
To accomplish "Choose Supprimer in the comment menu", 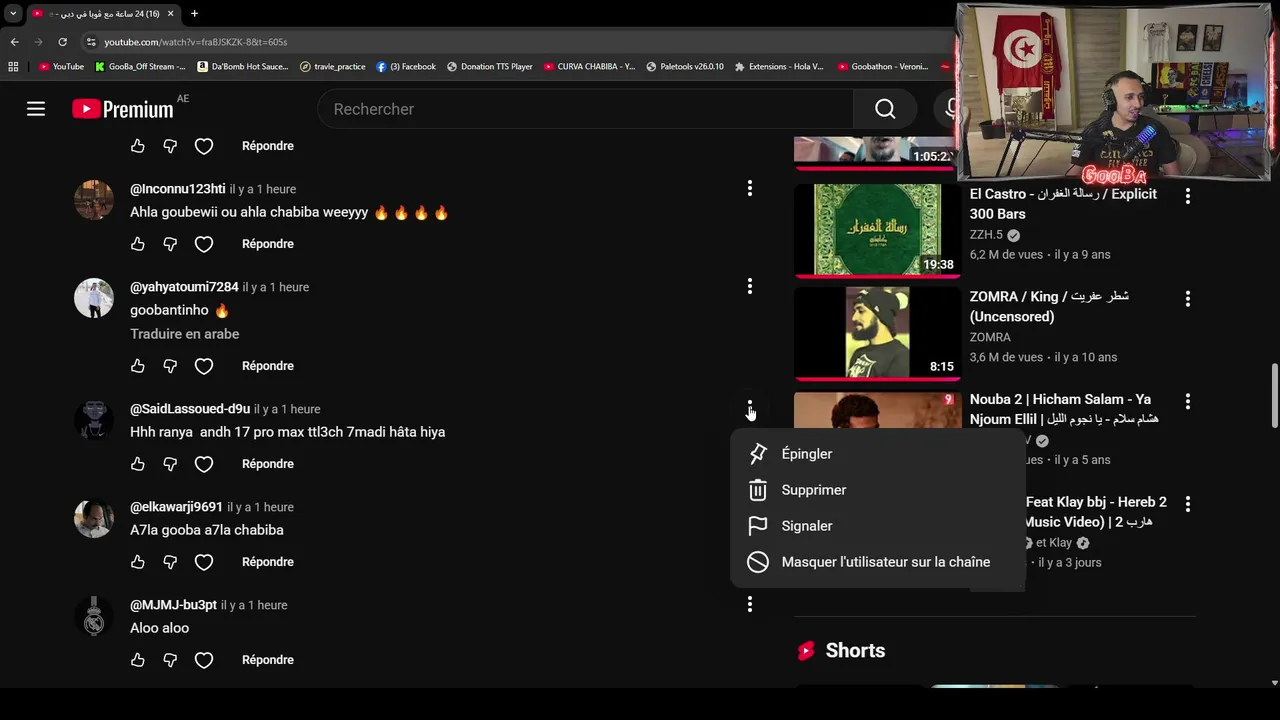I will click(879, 490).
